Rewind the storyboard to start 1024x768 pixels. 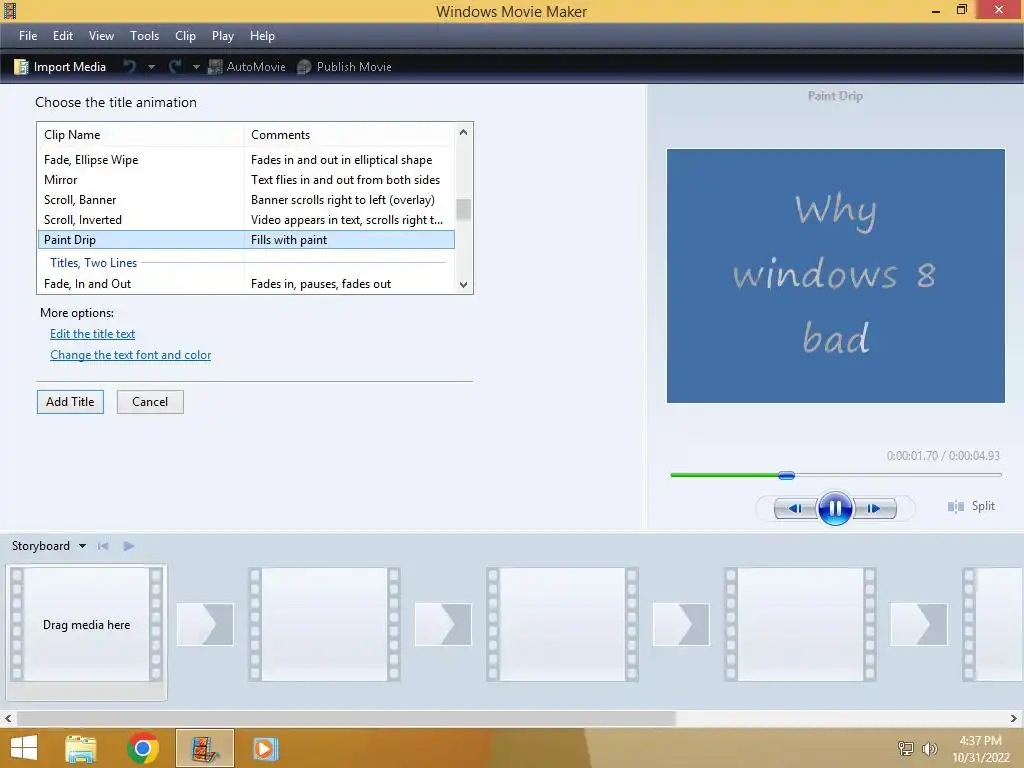click(103, 546)
